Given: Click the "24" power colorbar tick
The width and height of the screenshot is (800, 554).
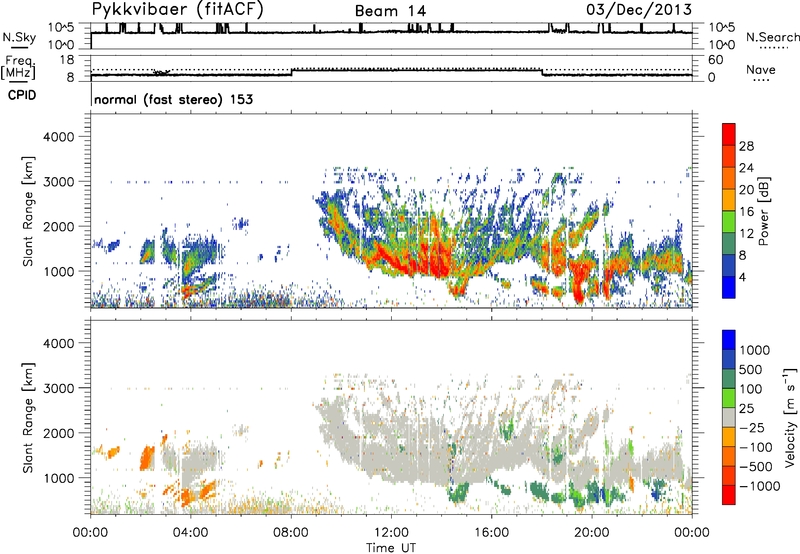Looking at the screenshot, I should coord(746,168).
